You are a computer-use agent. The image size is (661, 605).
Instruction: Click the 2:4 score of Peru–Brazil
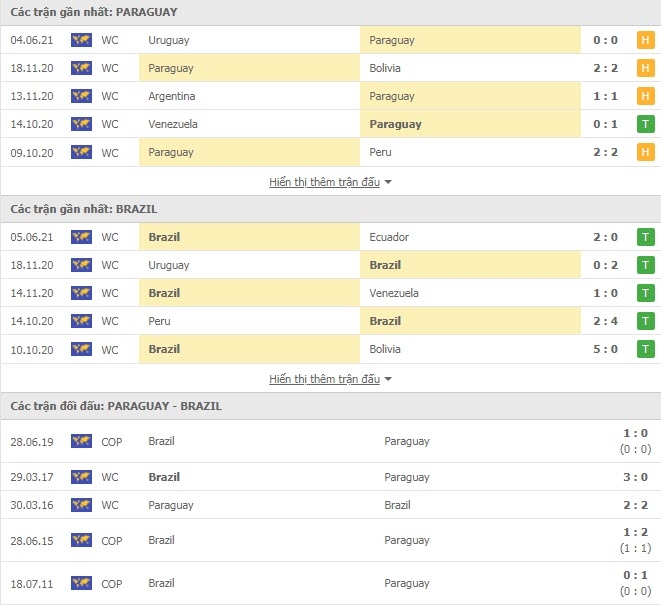pyautogui.click(x=605, y=321)
